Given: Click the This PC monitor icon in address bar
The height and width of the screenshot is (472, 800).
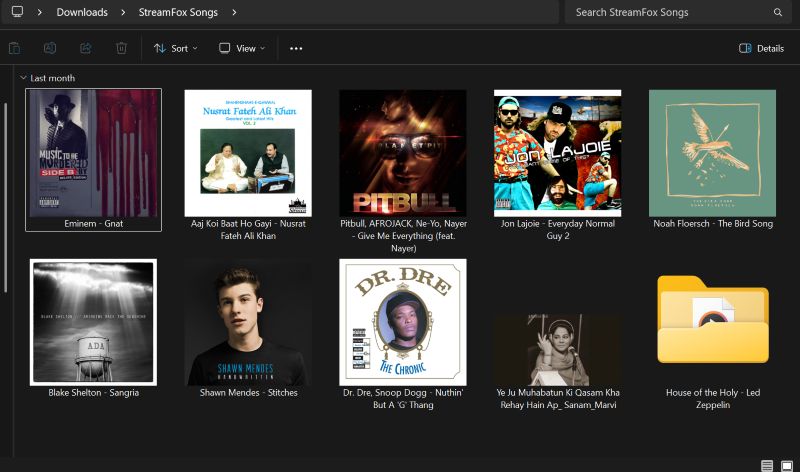Looking at the screenshot, I should point(17,12).
